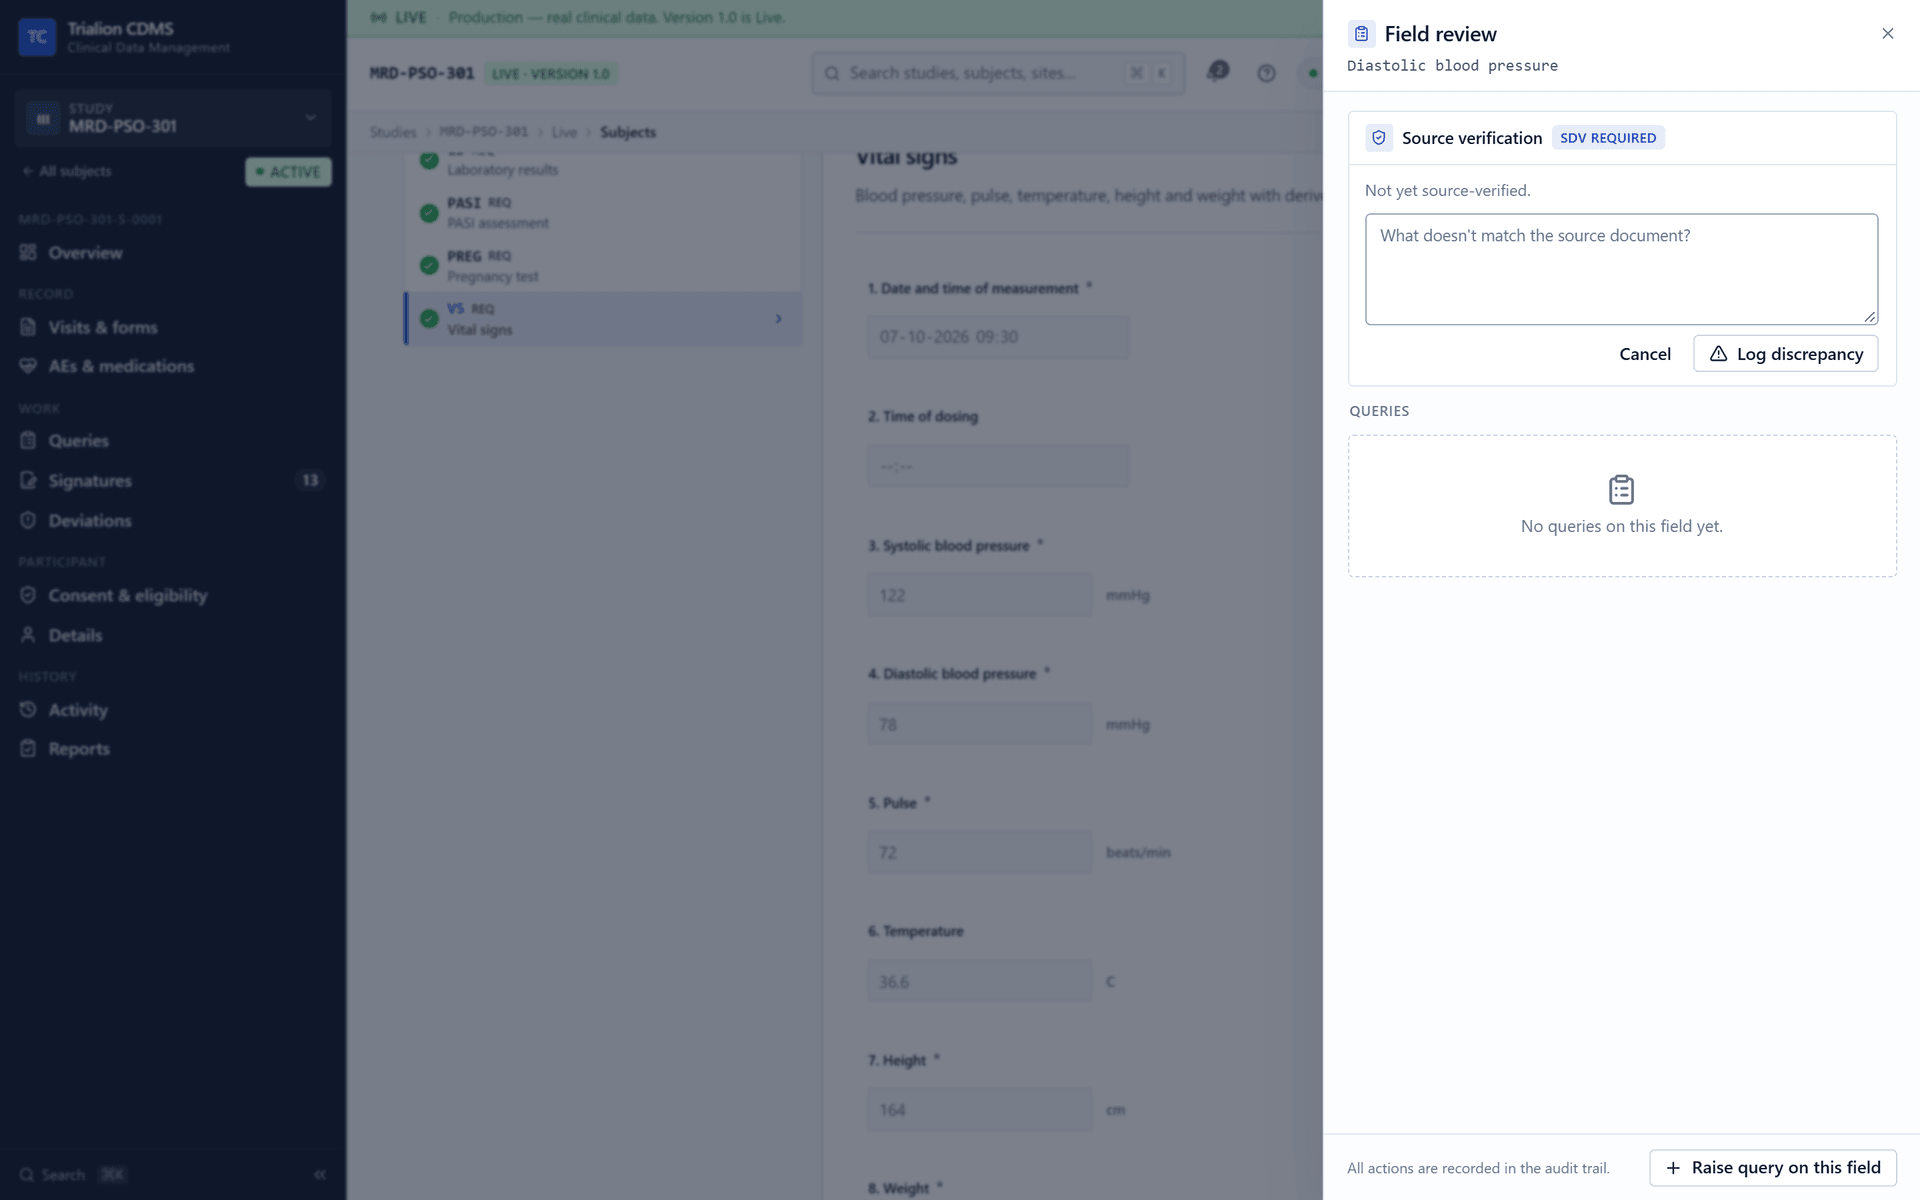Open the help question mark icon
This screenshot has width=1920, height=1200.
[1266, 73]
